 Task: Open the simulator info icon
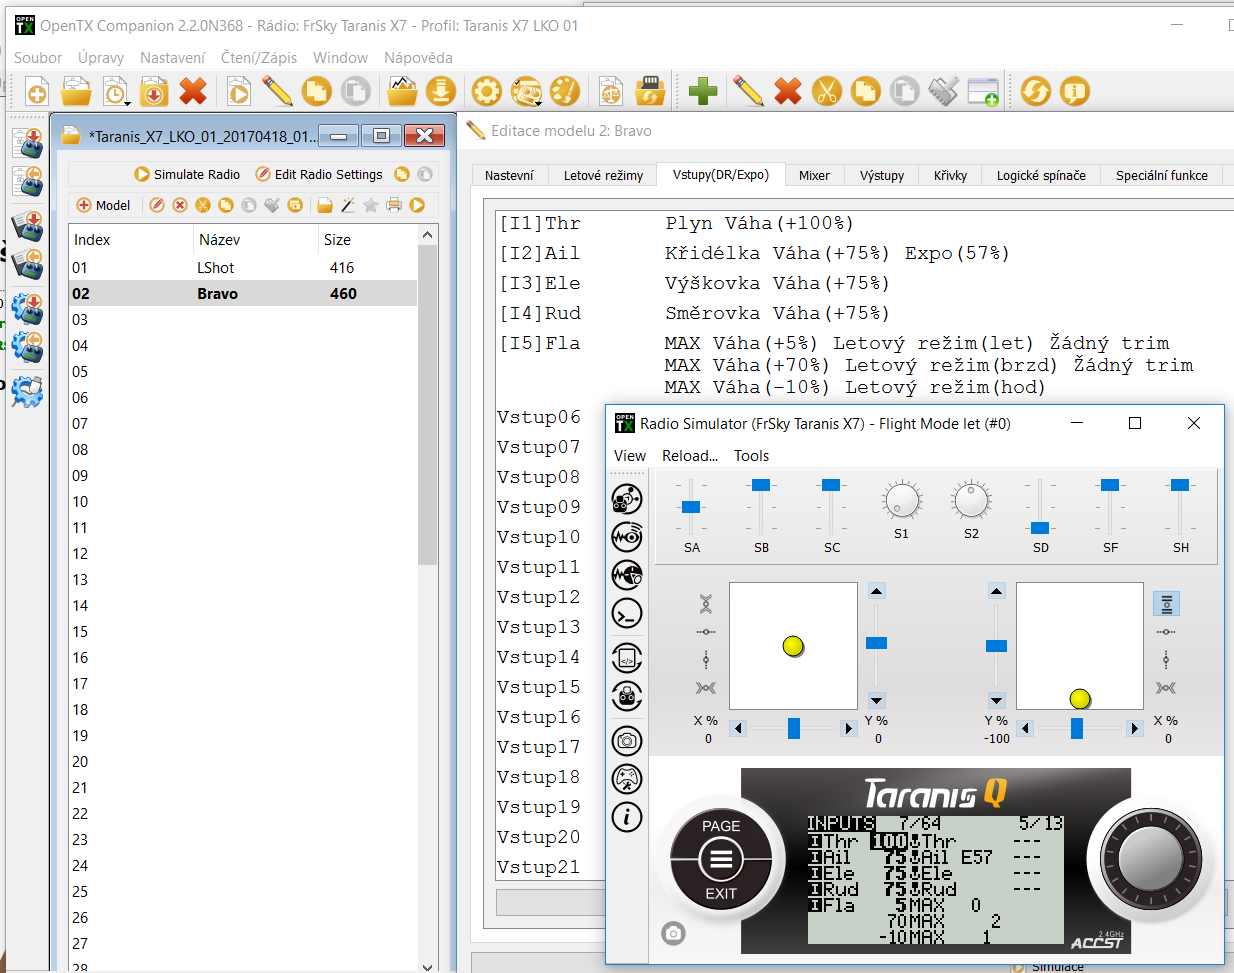[627, 817]
